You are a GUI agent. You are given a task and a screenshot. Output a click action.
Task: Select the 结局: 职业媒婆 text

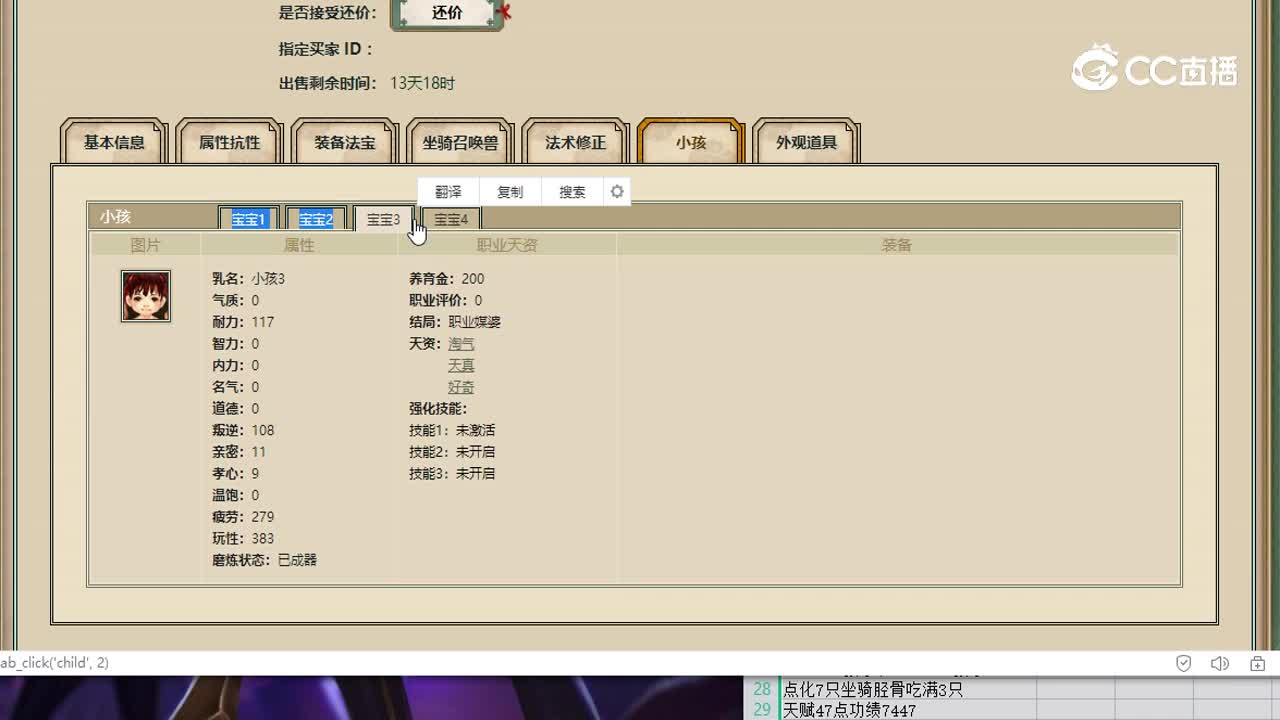click(455, 322)
